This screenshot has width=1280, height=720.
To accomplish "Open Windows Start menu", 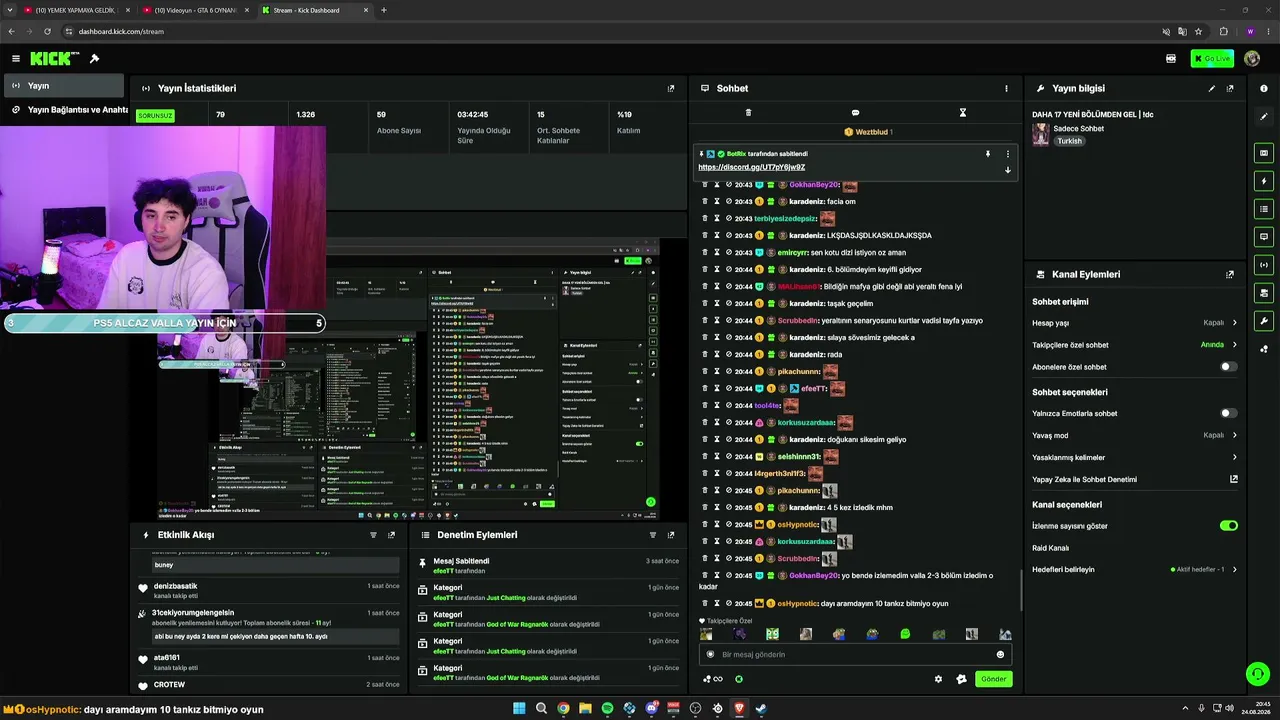I will [519, 709].
